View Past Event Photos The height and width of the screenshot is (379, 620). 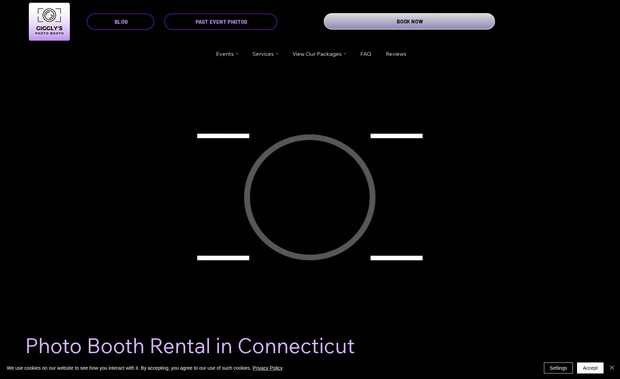(x=221, y=22)
